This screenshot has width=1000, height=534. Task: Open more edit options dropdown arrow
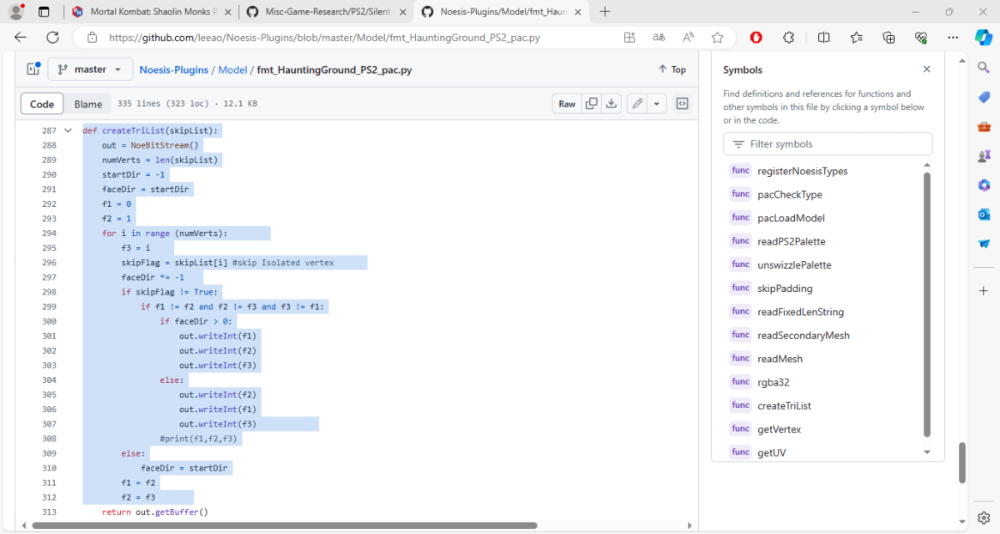click(x=656, y=104)
